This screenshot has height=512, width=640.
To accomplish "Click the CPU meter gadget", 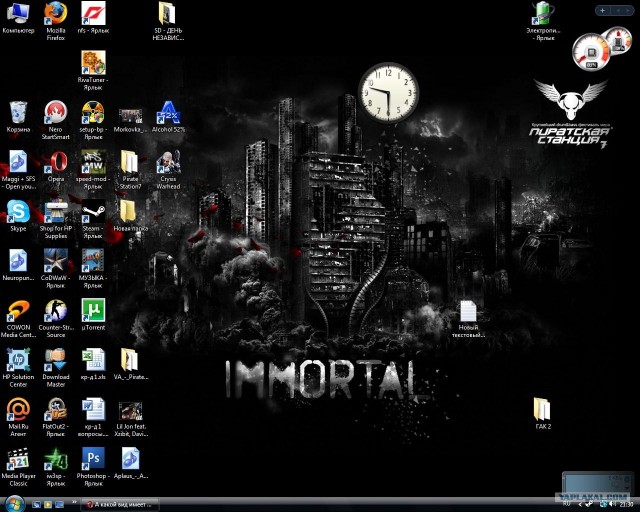I will 591,52.
